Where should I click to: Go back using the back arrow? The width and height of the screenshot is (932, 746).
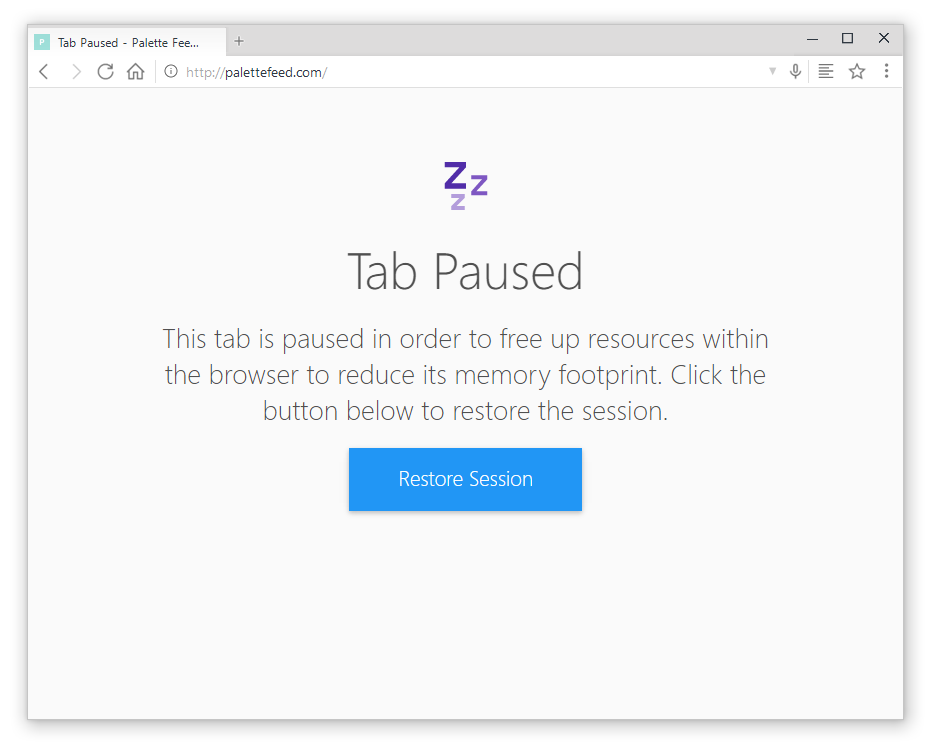[x=43, y=72]
